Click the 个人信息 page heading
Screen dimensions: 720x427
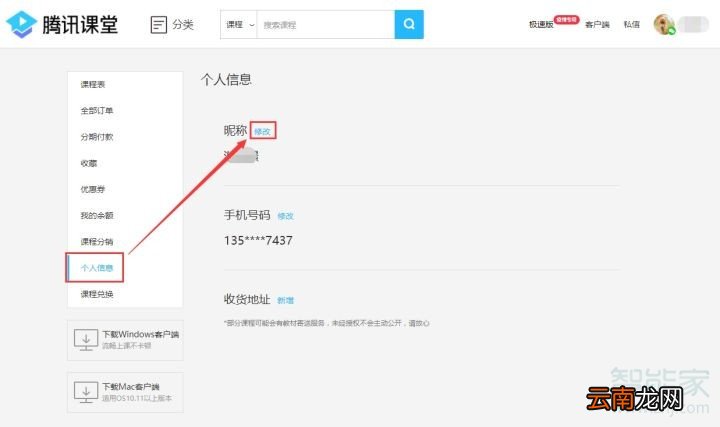226,79
